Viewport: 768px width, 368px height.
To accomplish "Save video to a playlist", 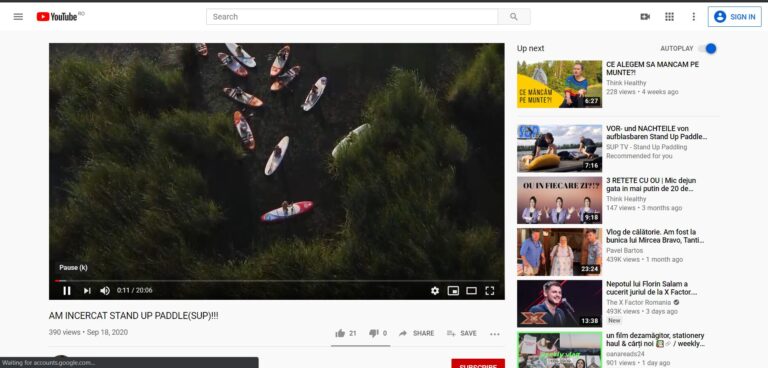I will pyautogui.click(x=461, y=333).
